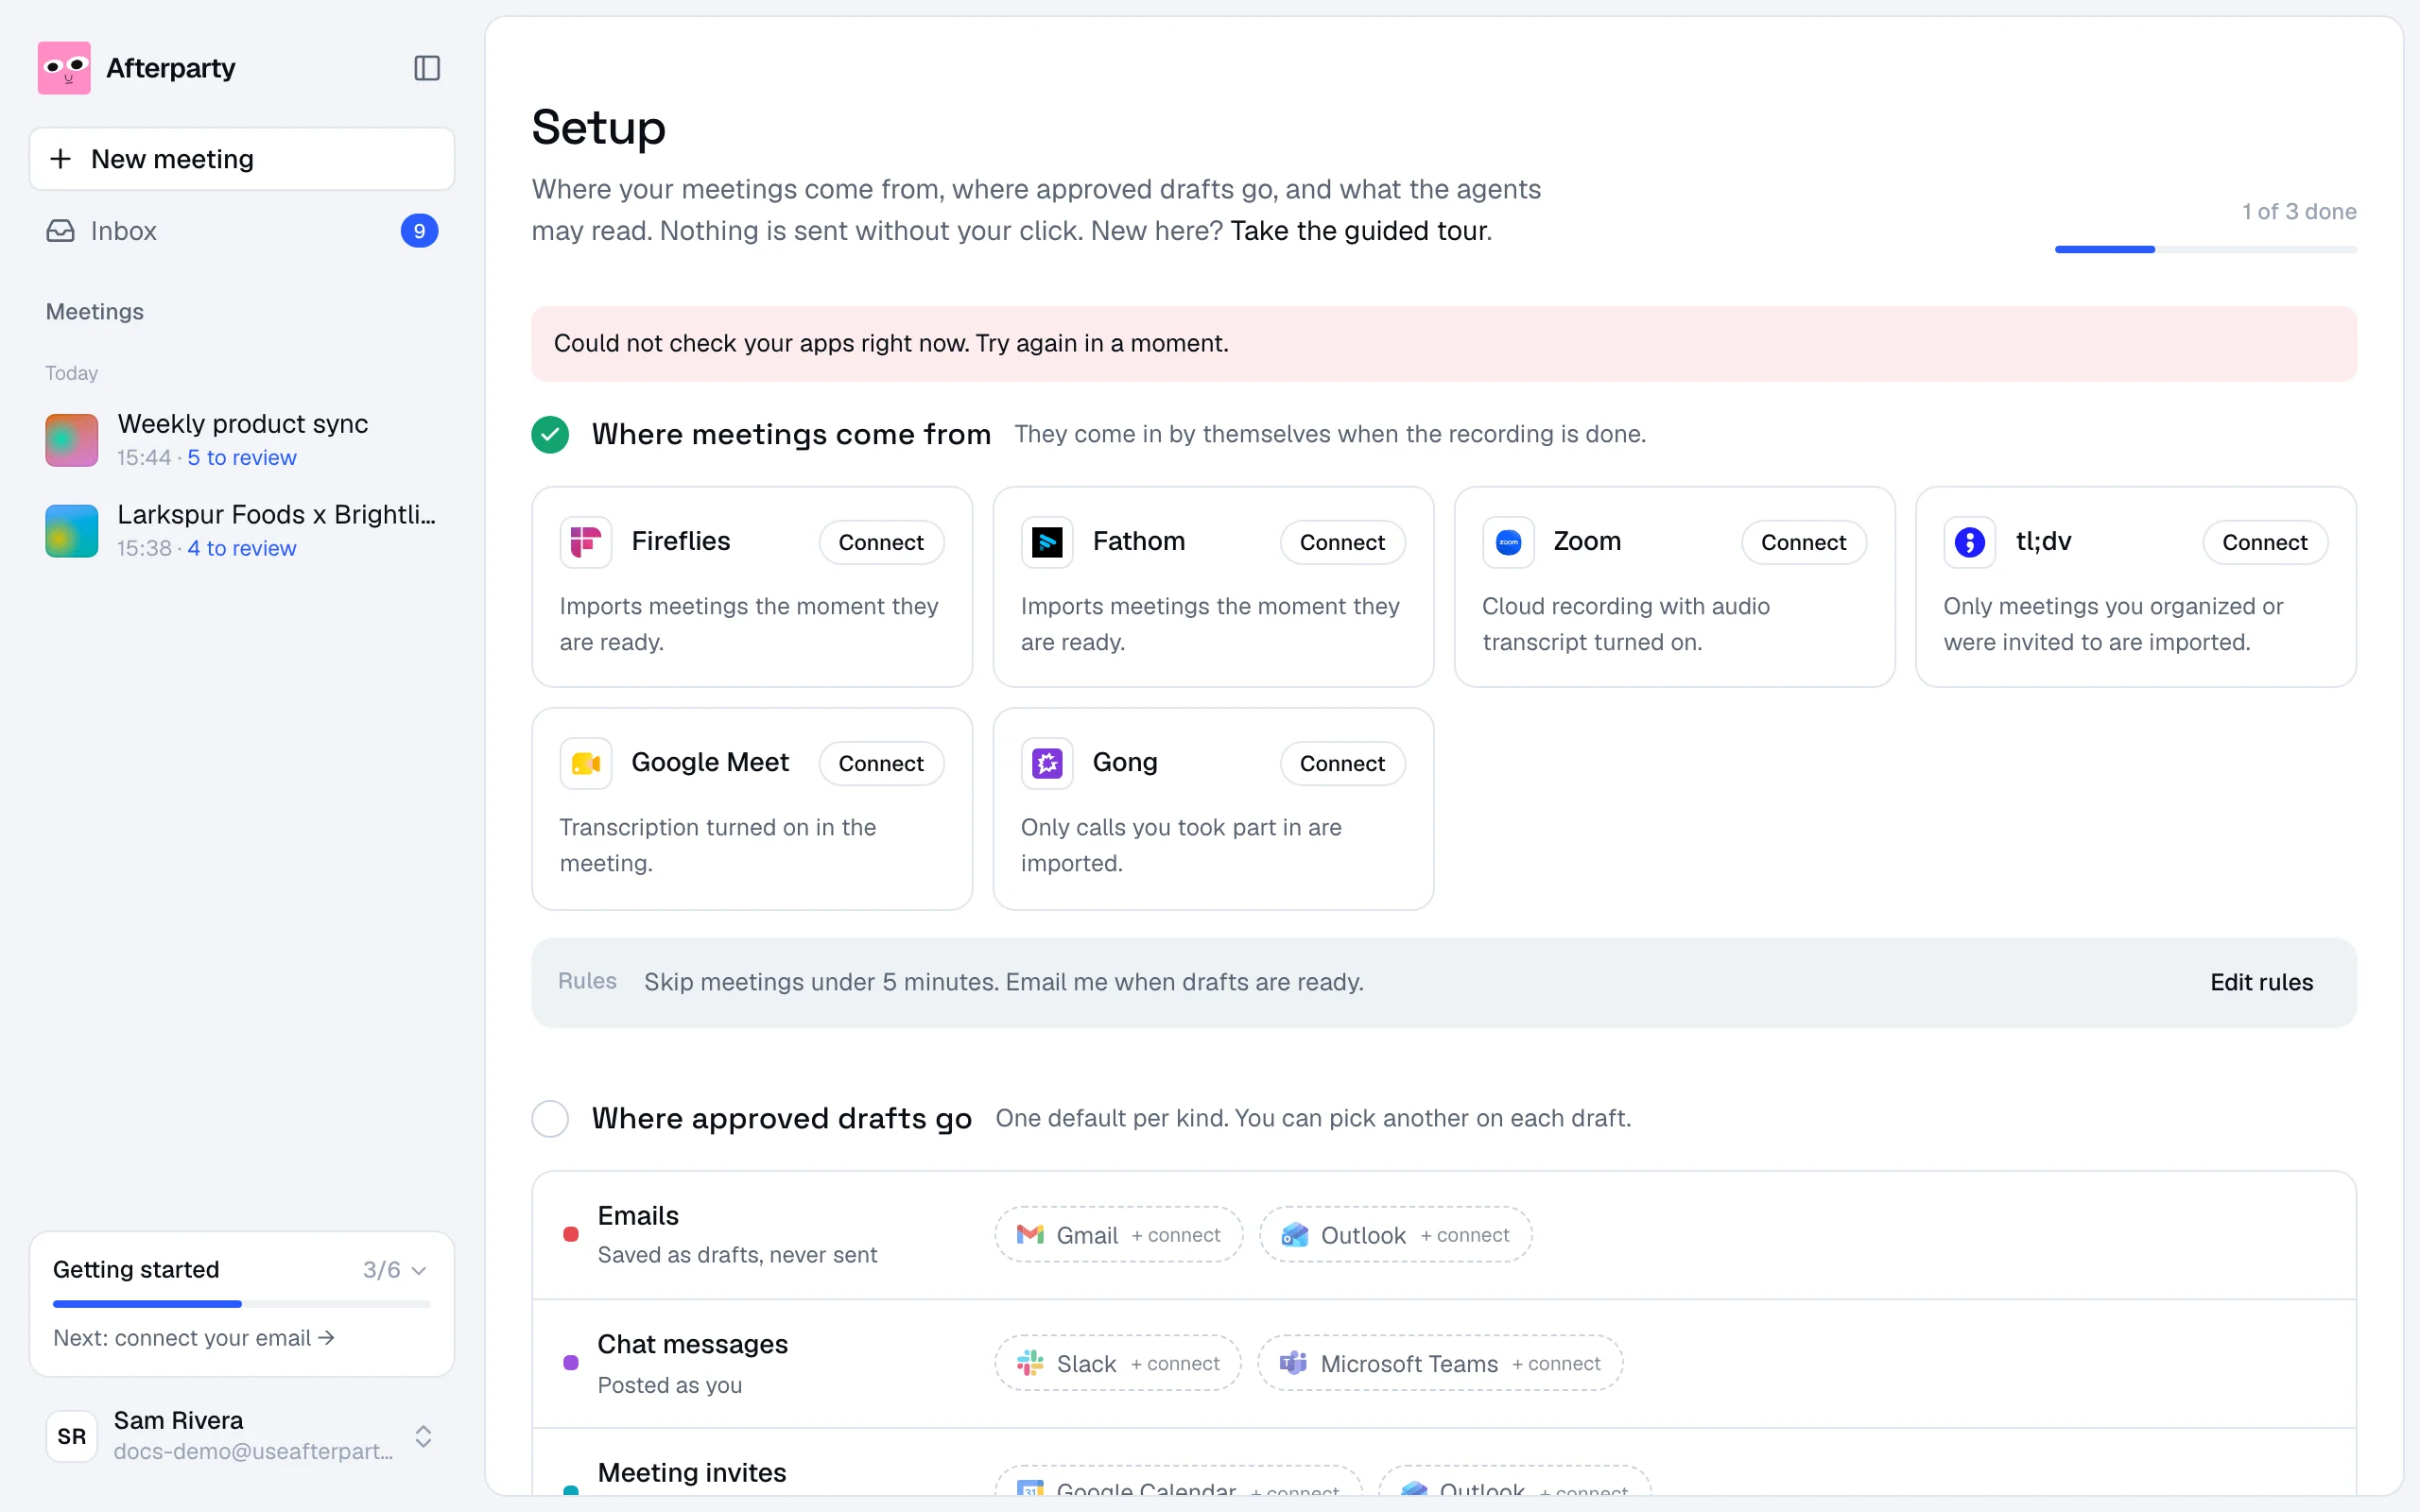2420x1512 pixels.
Task: Open the Sam Rivera account switcher
Action: [x=242, y=1436]
